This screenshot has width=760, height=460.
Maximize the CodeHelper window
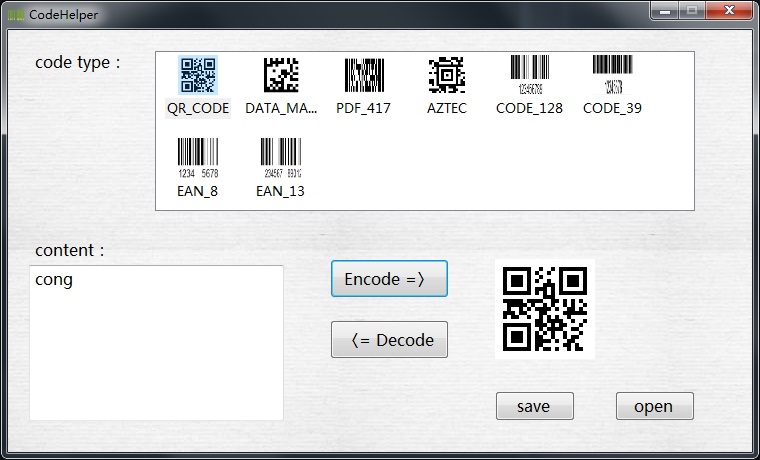(692, 11)
